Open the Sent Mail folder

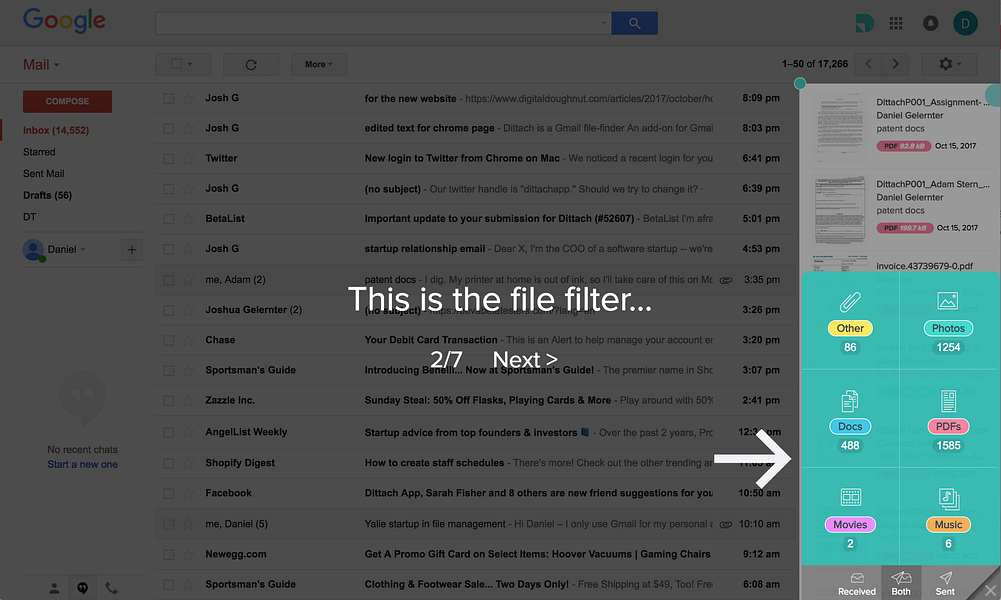[43, 174]
